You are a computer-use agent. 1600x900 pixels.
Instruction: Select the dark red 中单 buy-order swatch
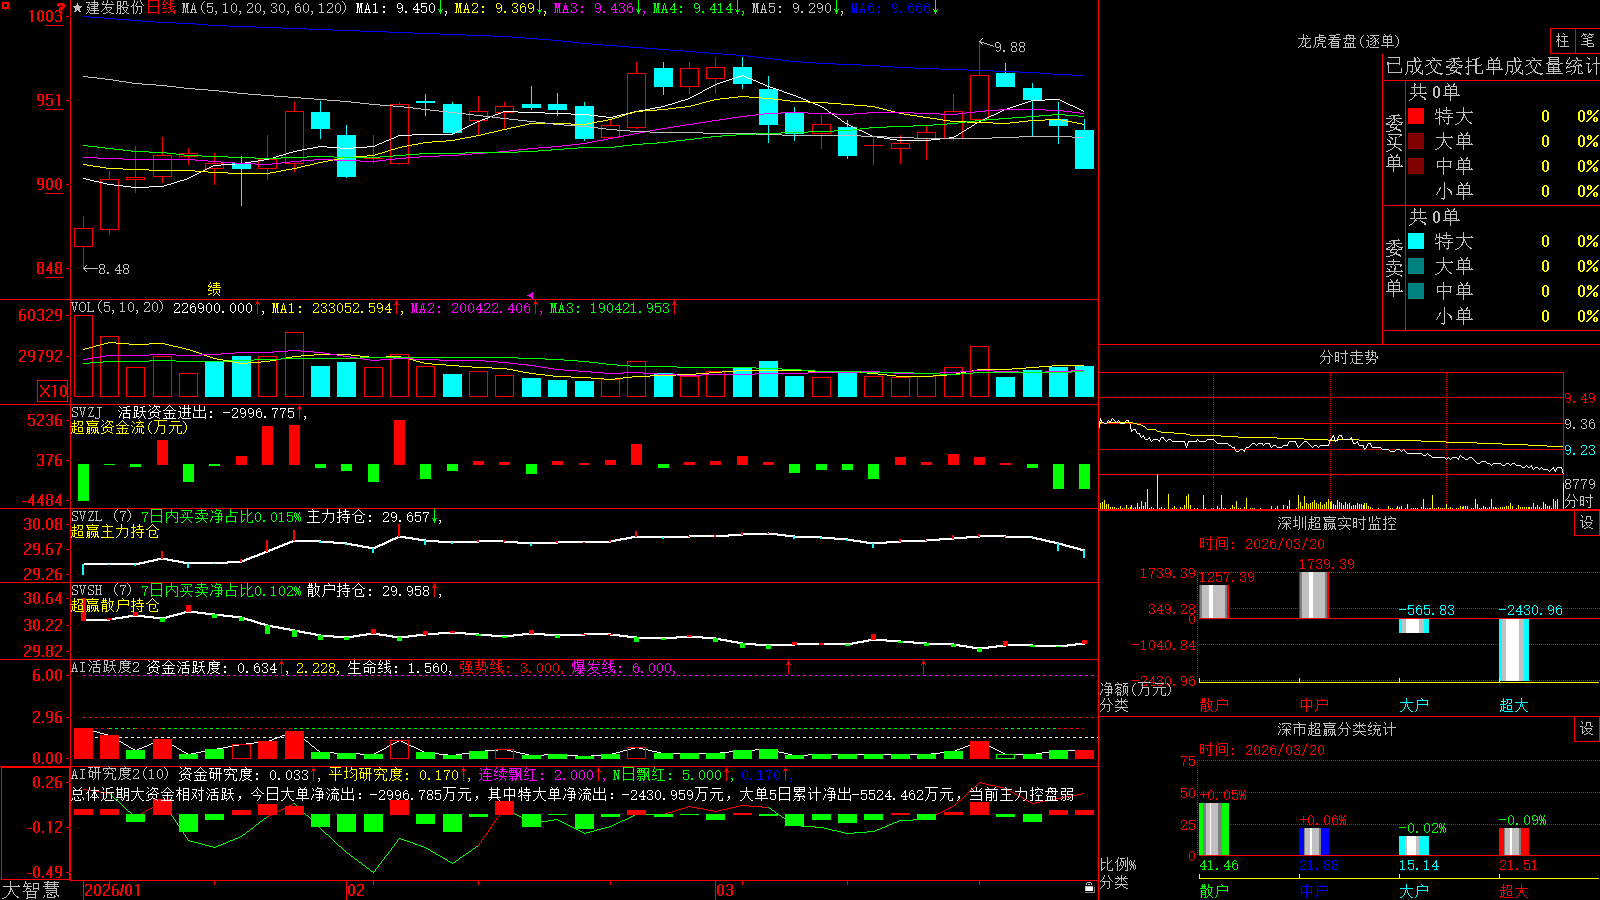point(1416,166)
